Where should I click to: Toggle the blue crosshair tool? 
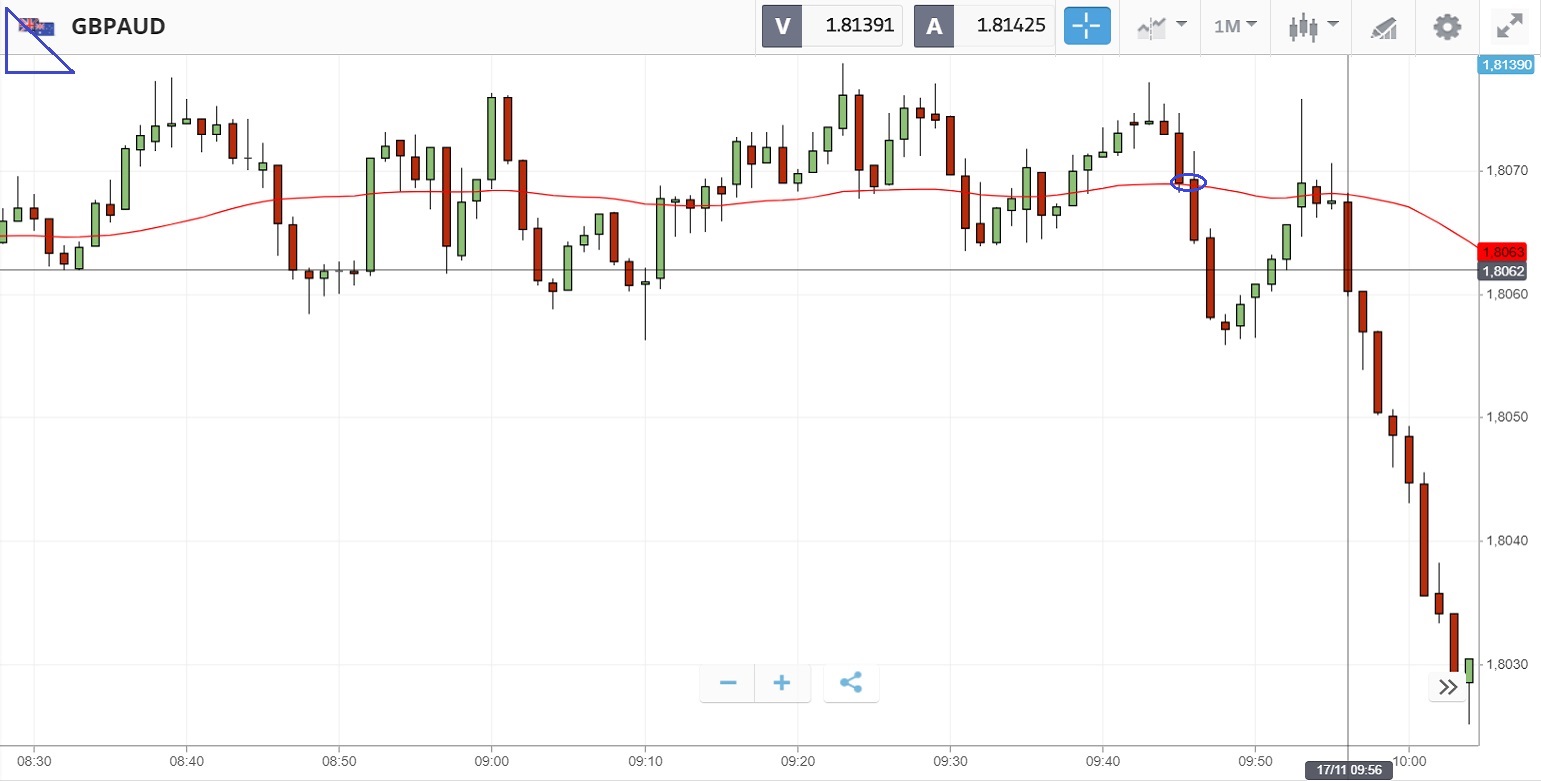click(x=1087, y=26)
